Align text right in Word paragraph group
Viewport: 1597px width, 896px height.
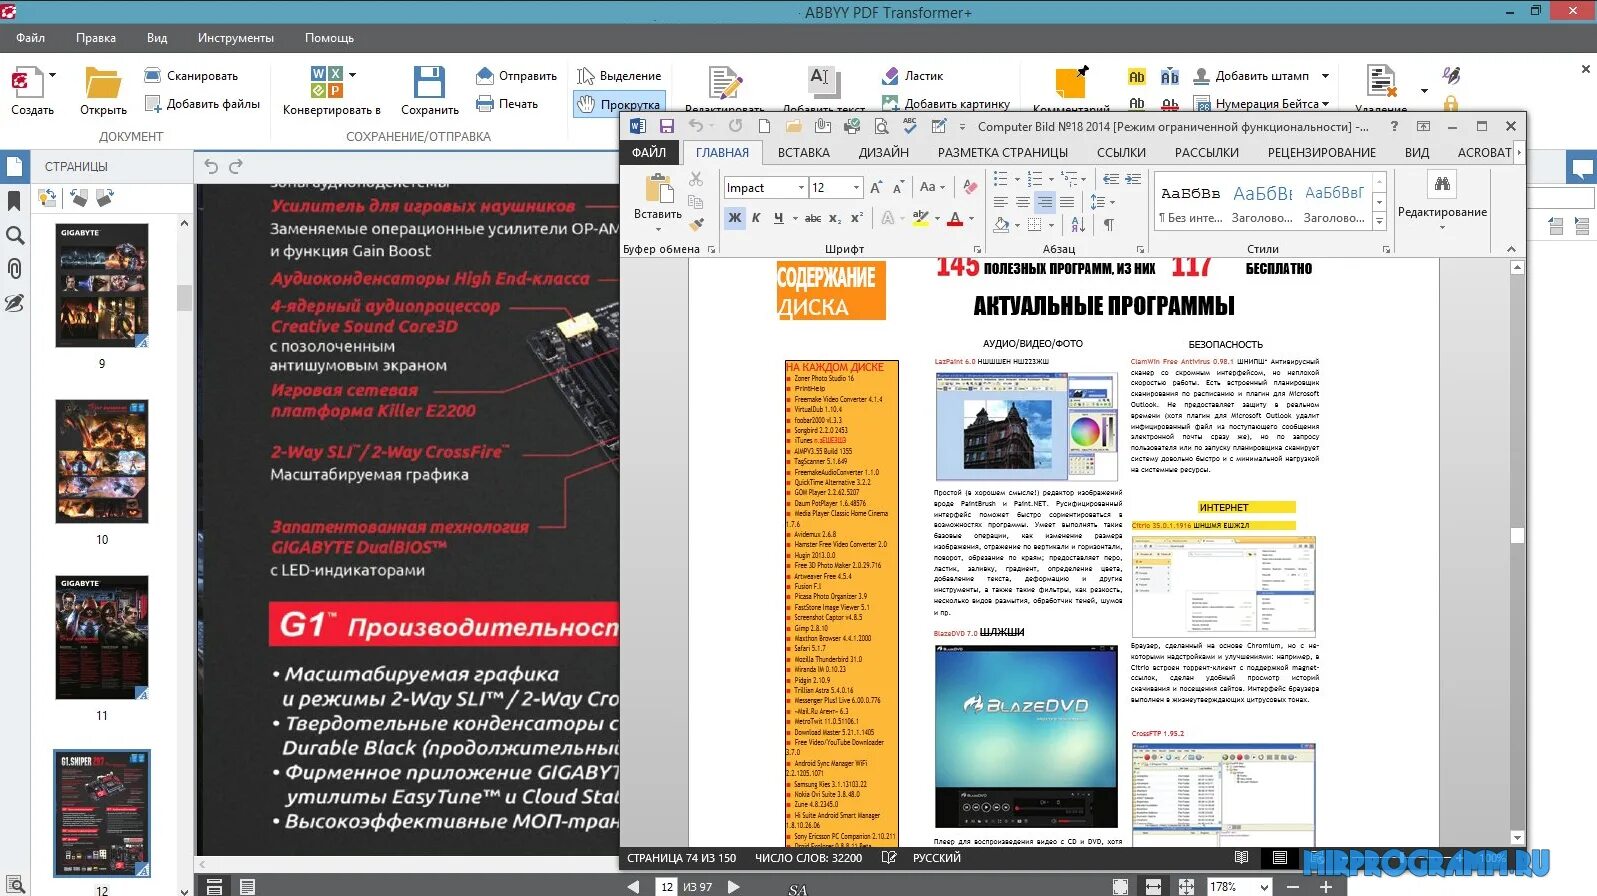(x=1045, y=201)
